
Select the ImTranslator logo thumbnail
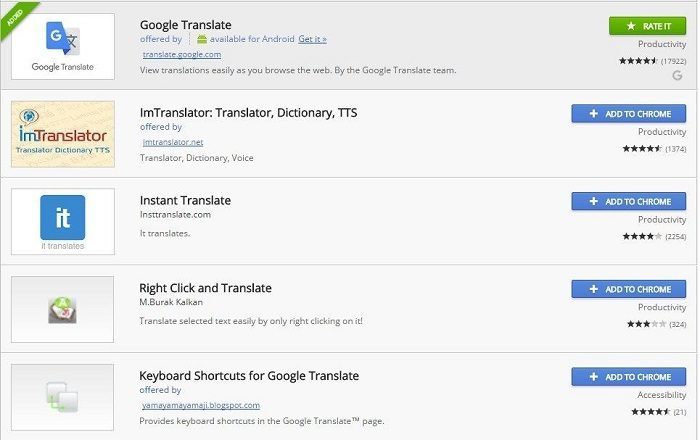coord(62,134)
